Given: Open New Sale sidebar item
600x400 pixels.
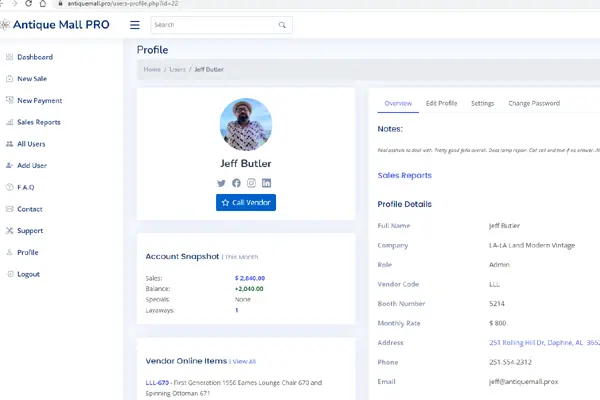Looking at the screenshot, I should (x=32, y=78).
